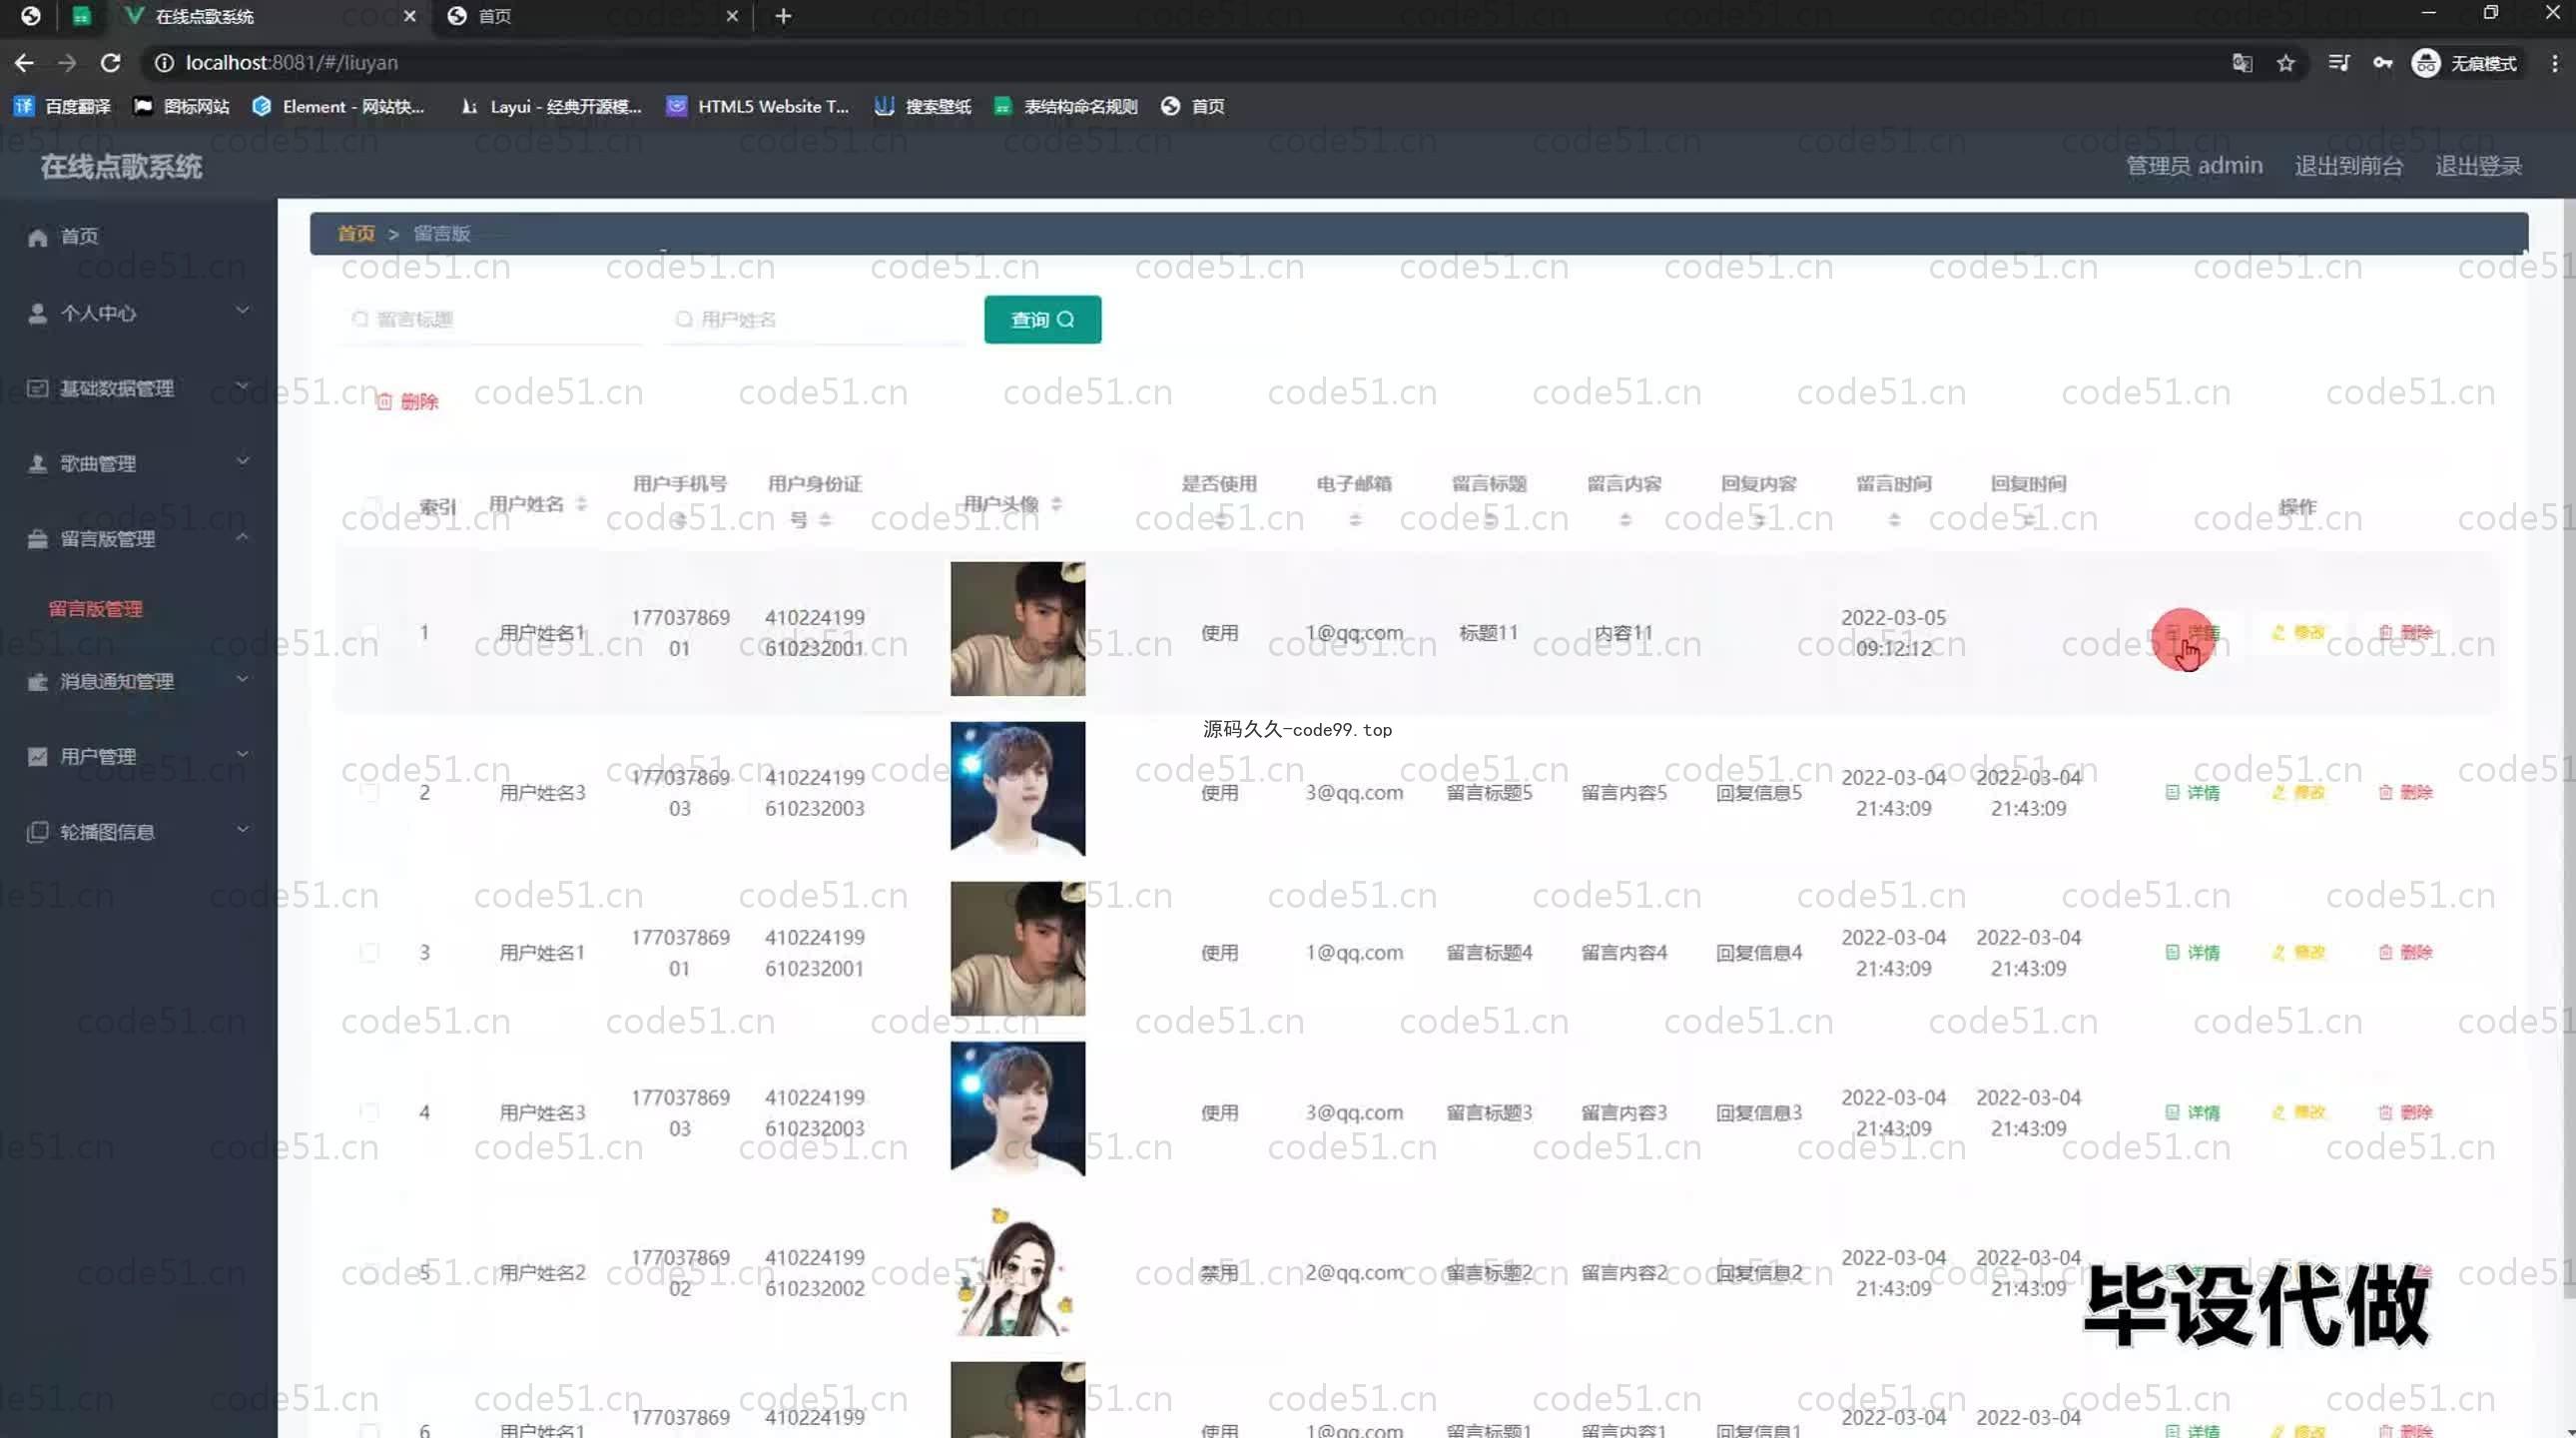
Task: Reload the page with the refresh icon
Action: (x=111, y=63)
